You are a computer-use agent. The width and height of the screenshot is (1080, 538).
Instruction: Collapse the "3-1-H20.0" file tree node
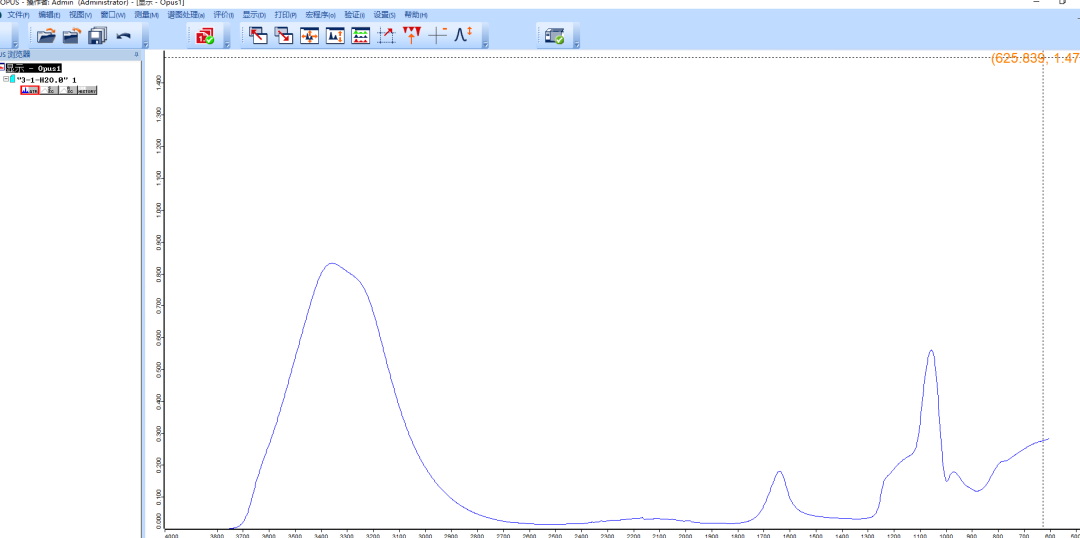[5, 79]
